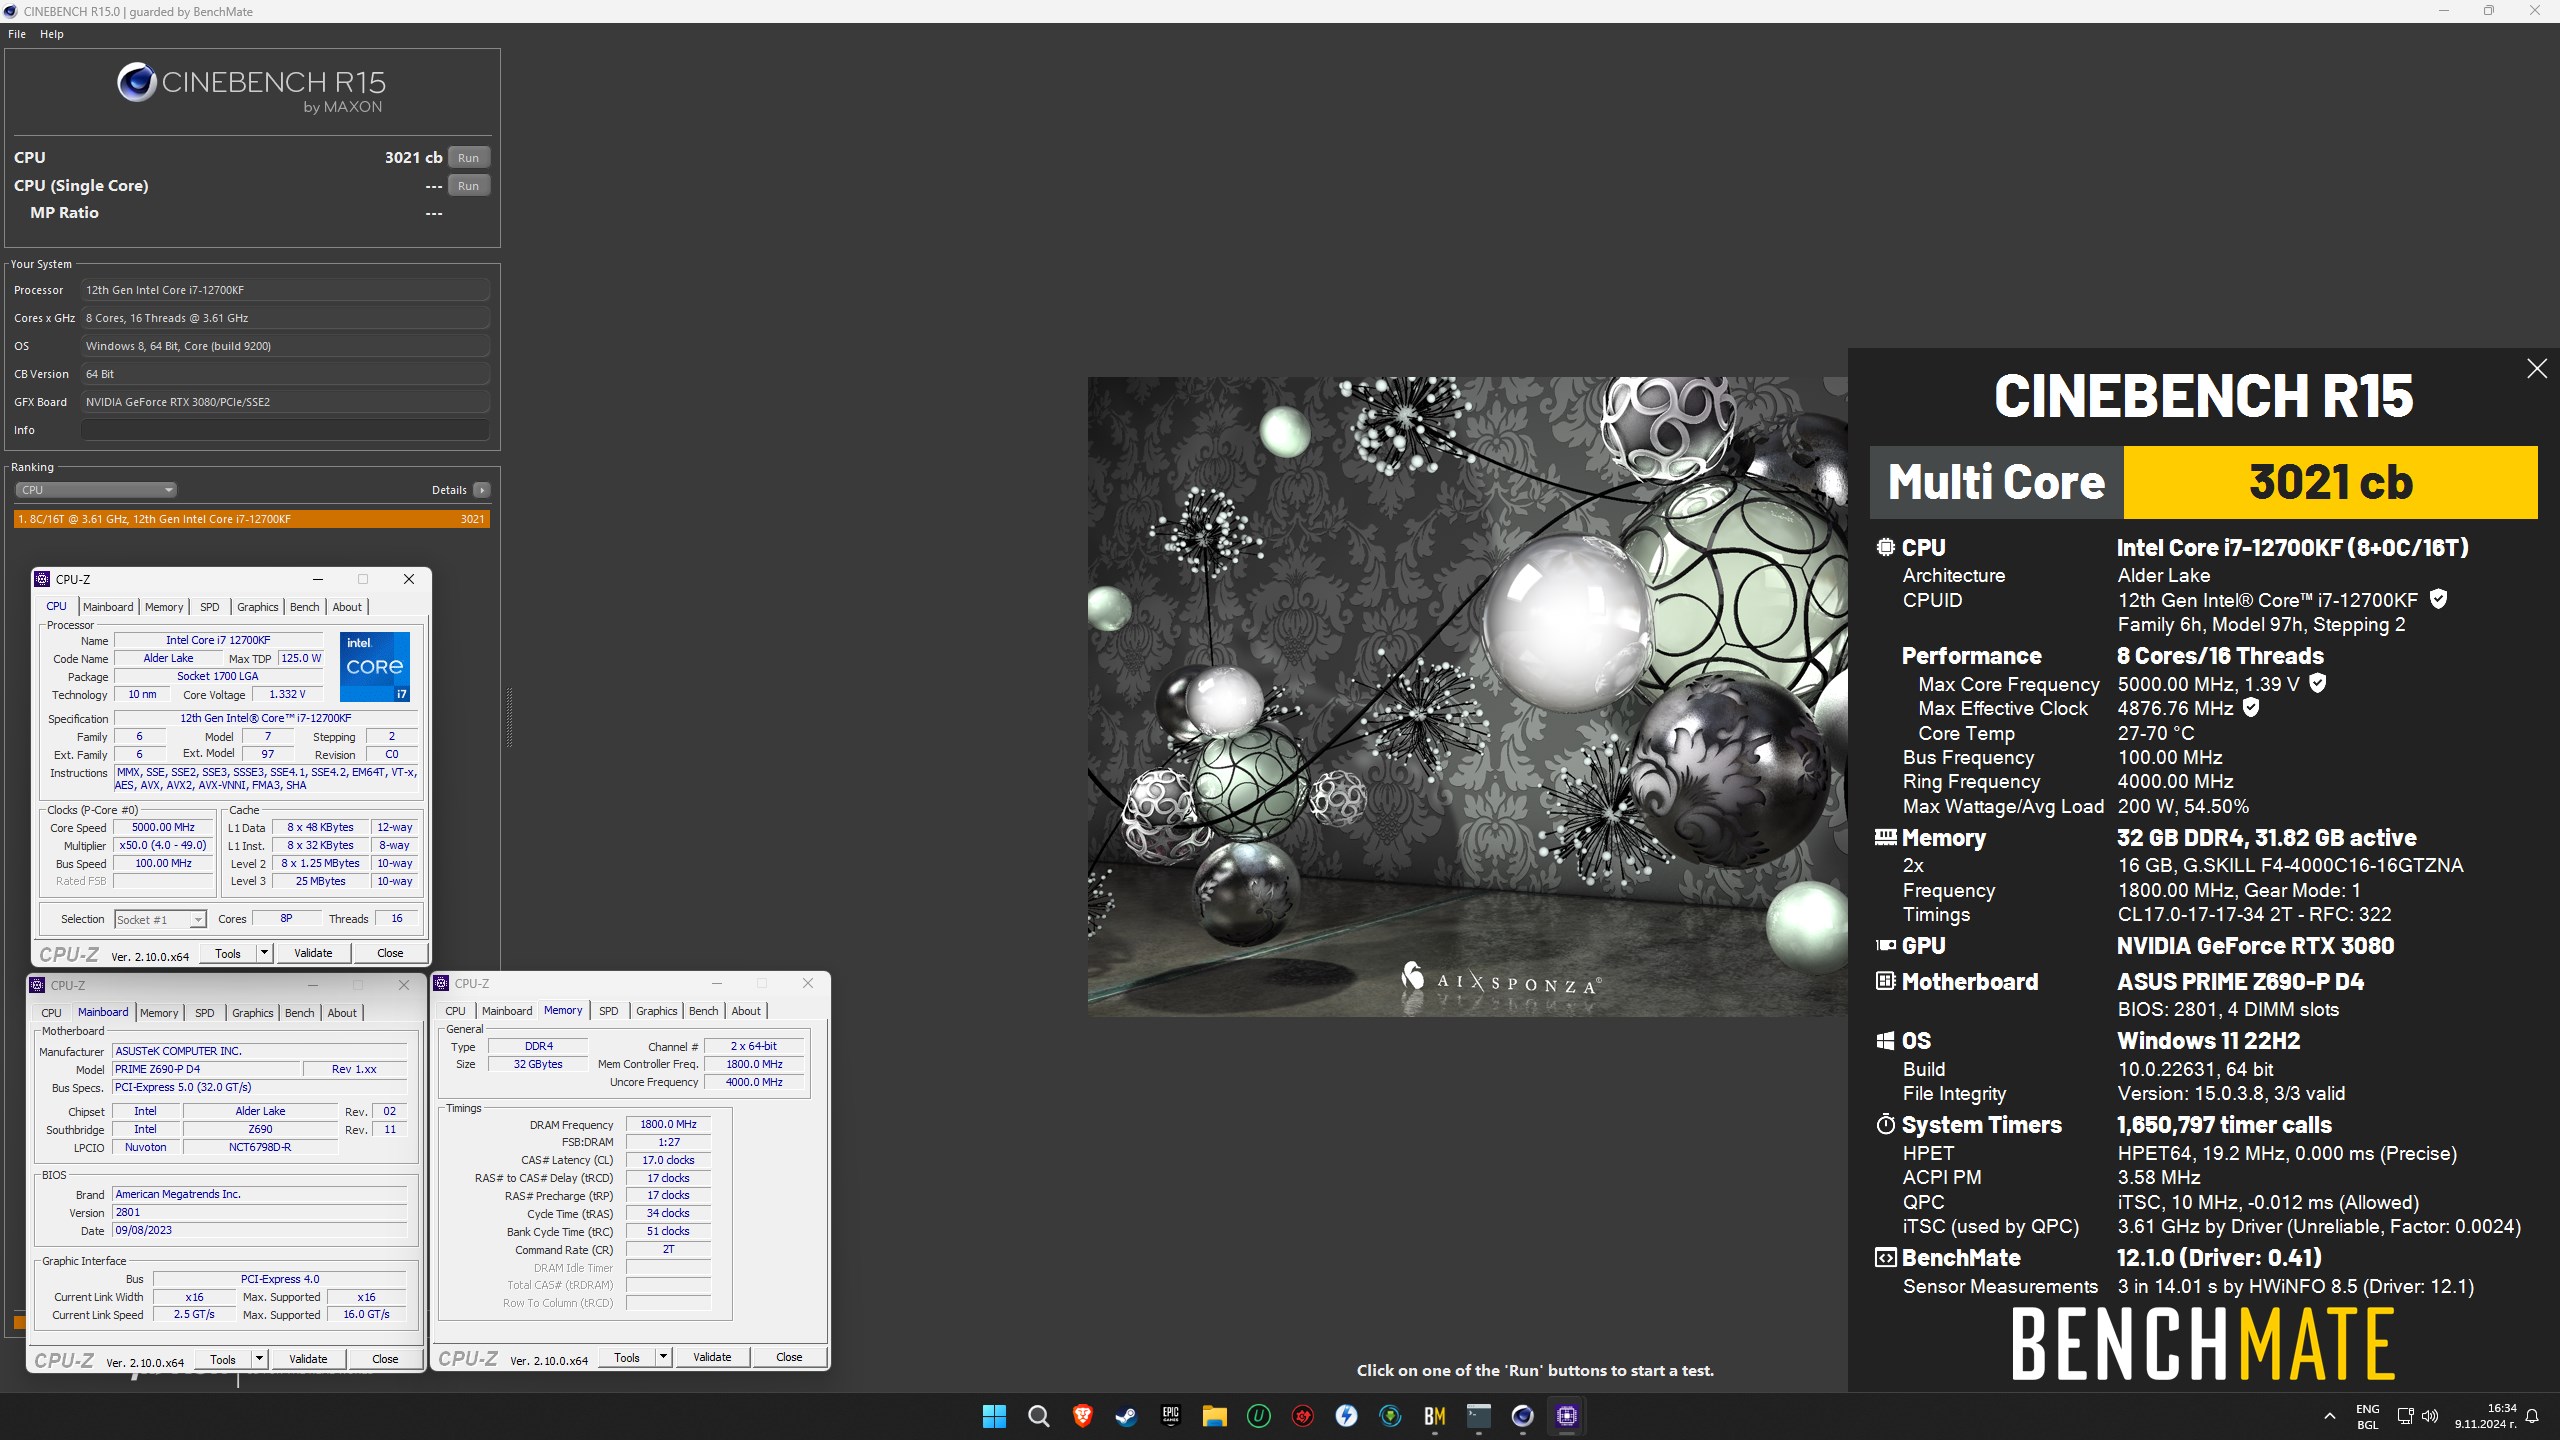This screenshot has height=1440, width=2560.
Task: Open CPU tab in CPU-Z Mainboard window
Action: (x=51, y=1013)
